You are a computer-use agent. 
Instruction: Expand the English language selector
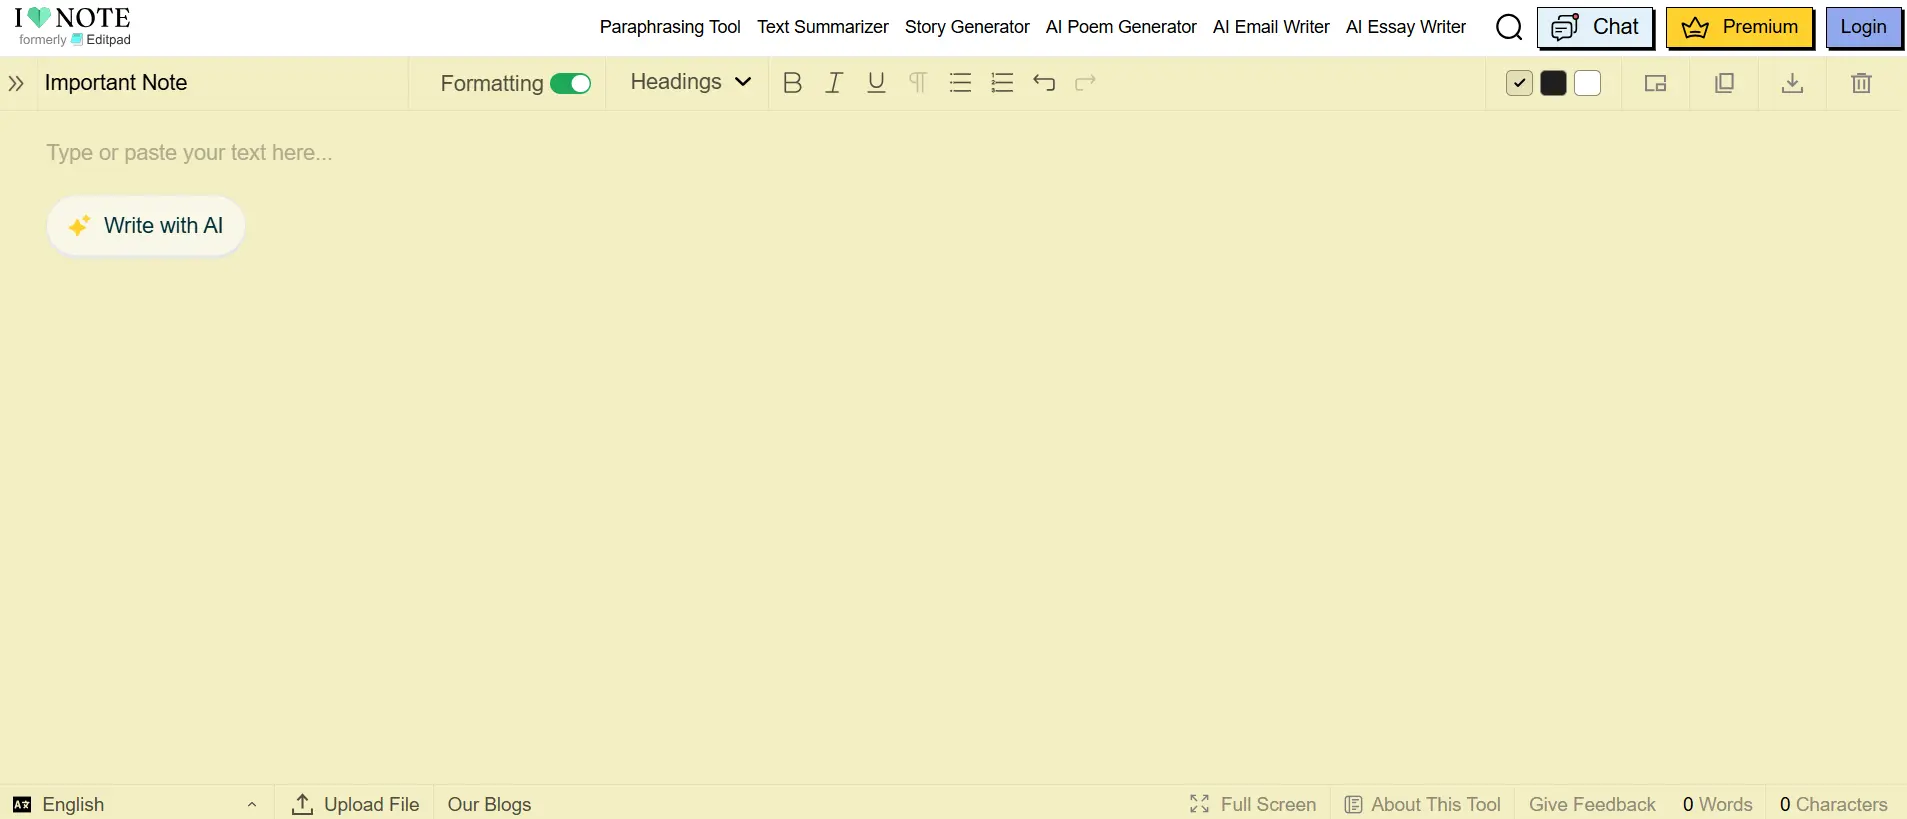pos(136,804)
